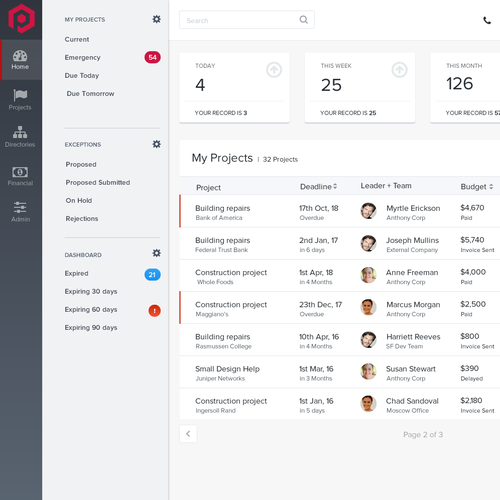Click the Chad Sandoval leader name

412,401
